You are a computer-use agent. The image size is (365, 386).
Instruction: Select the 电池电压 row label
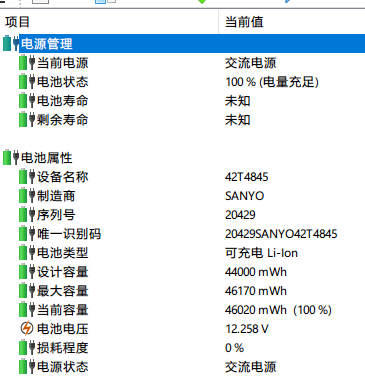[63, 329]
